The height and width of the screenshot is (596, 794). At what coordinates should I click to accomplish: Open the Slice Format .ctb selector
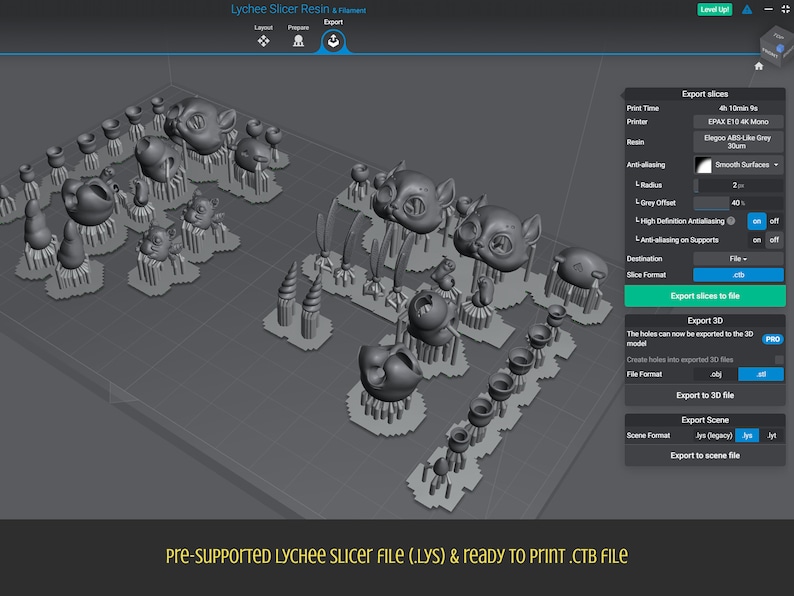pos(738,275)
